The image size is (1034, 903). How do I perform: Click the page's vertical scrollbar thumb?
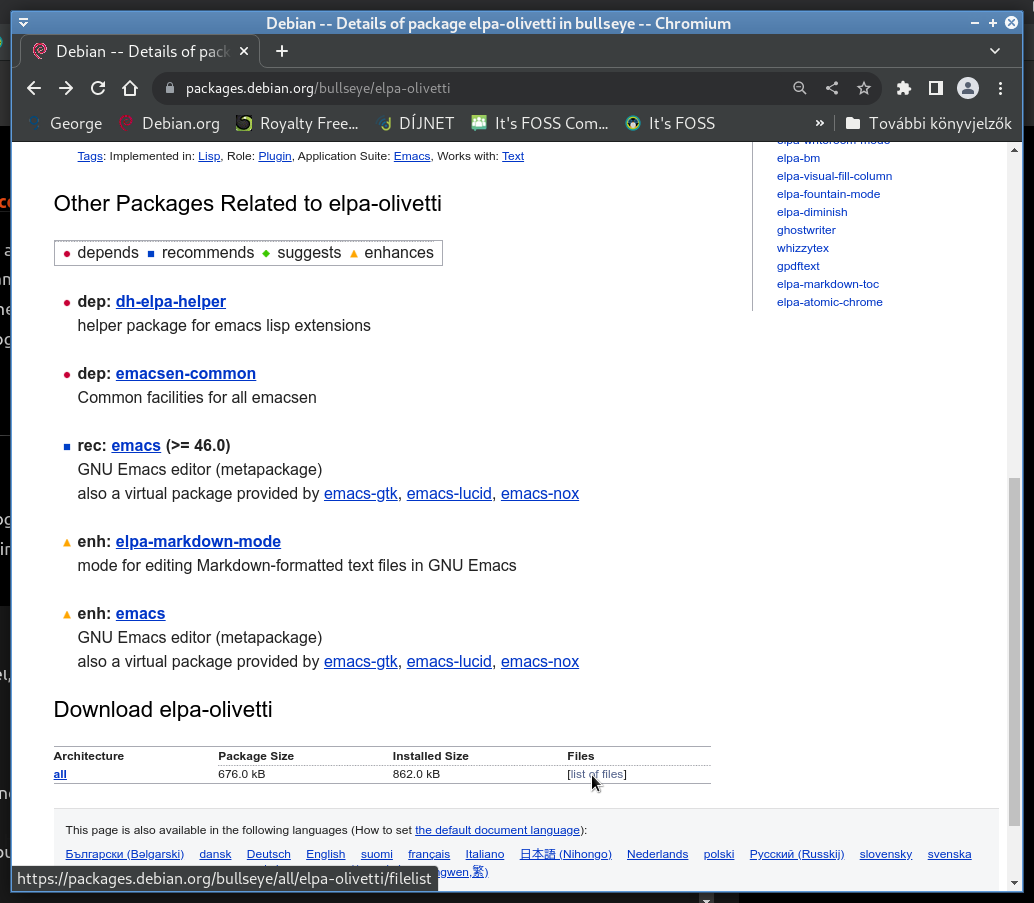(1014, 652)
